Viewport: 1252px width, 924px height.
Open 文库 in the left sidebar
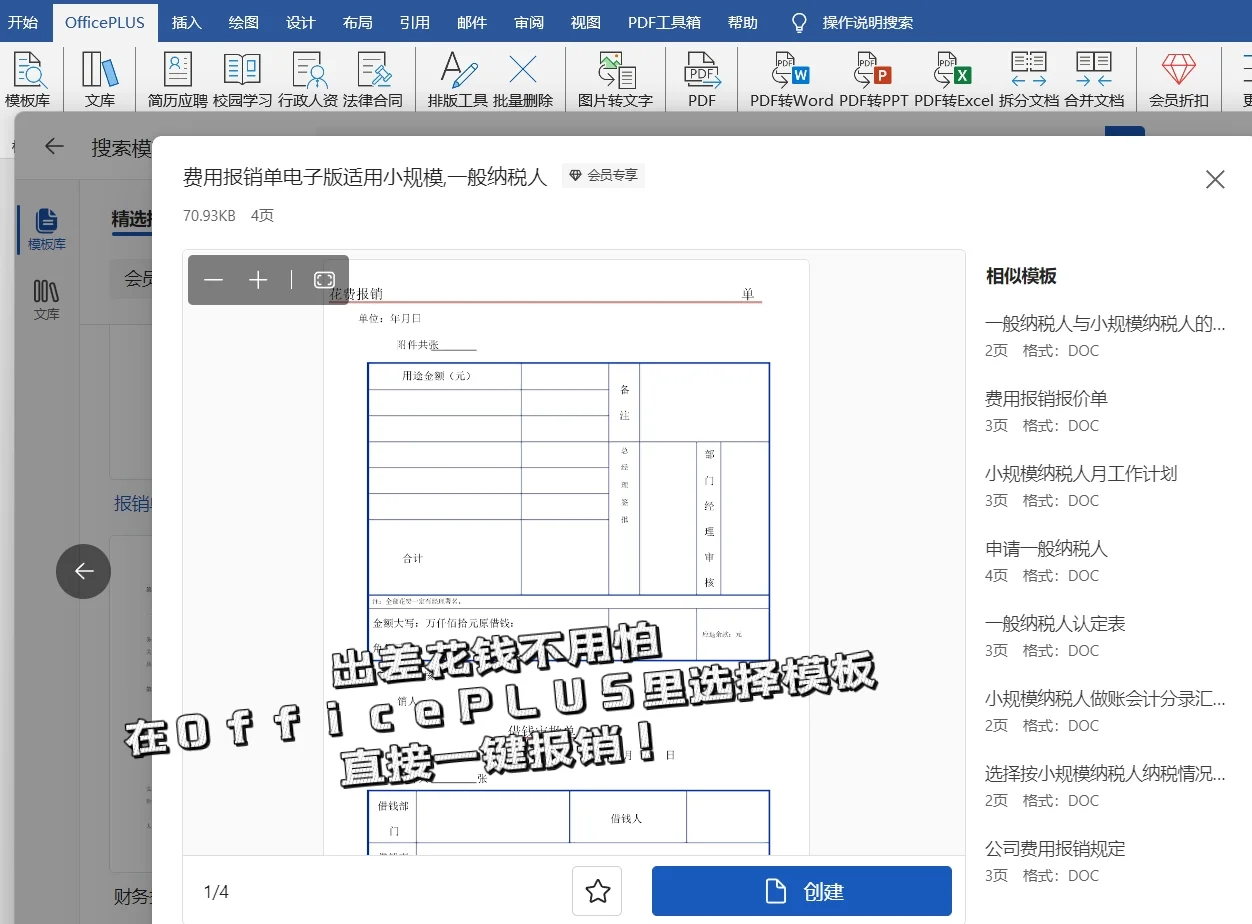[x=47, y=300]
